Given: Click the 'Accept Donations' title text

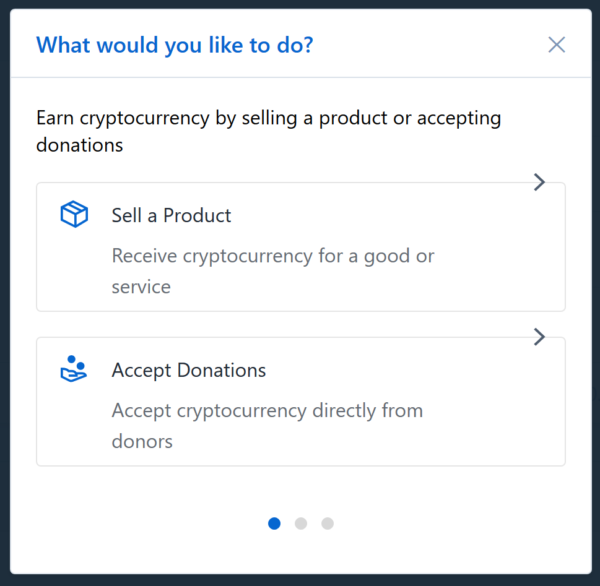Looking at the screenshot, I should tap(189, 370).
